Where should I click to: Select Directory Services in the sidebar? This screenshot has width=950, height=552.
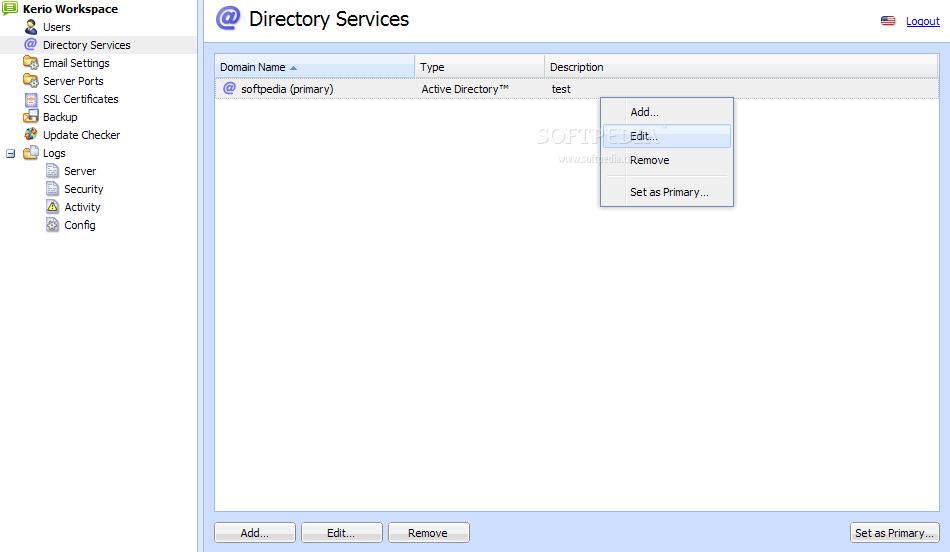tap(87, 45)
